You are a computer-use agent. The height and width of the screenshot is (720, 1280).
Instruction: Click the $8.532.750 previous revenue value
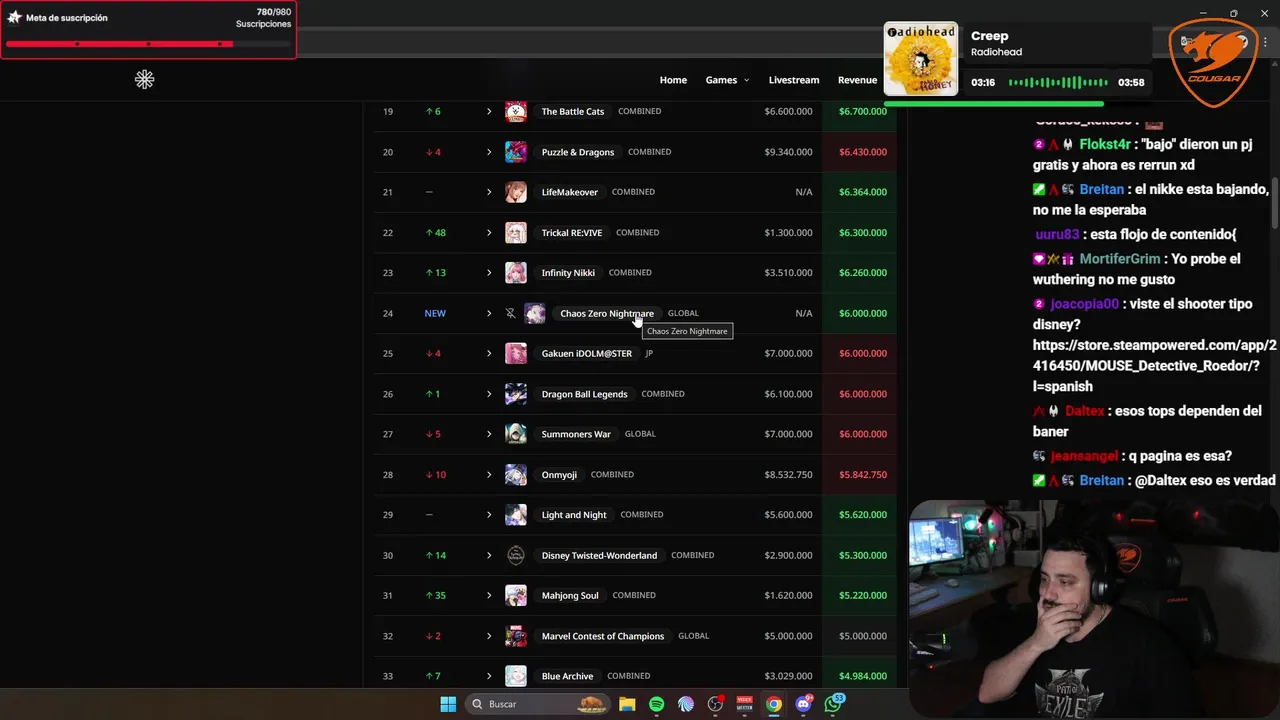[x=788, y=475]
